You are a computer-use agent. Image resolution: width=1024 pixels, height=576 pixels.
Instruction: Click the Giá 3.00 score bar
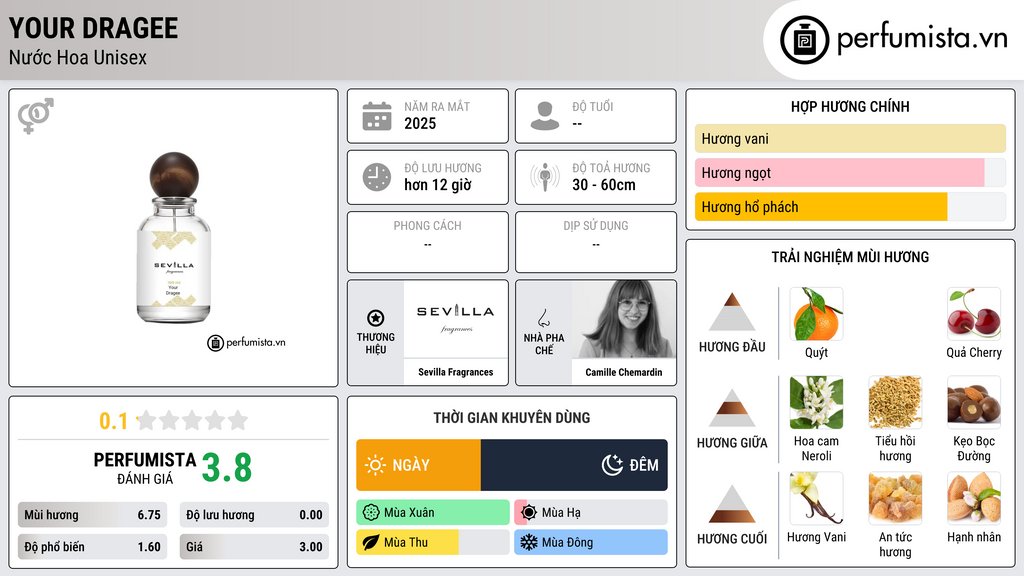pos(254,547)
